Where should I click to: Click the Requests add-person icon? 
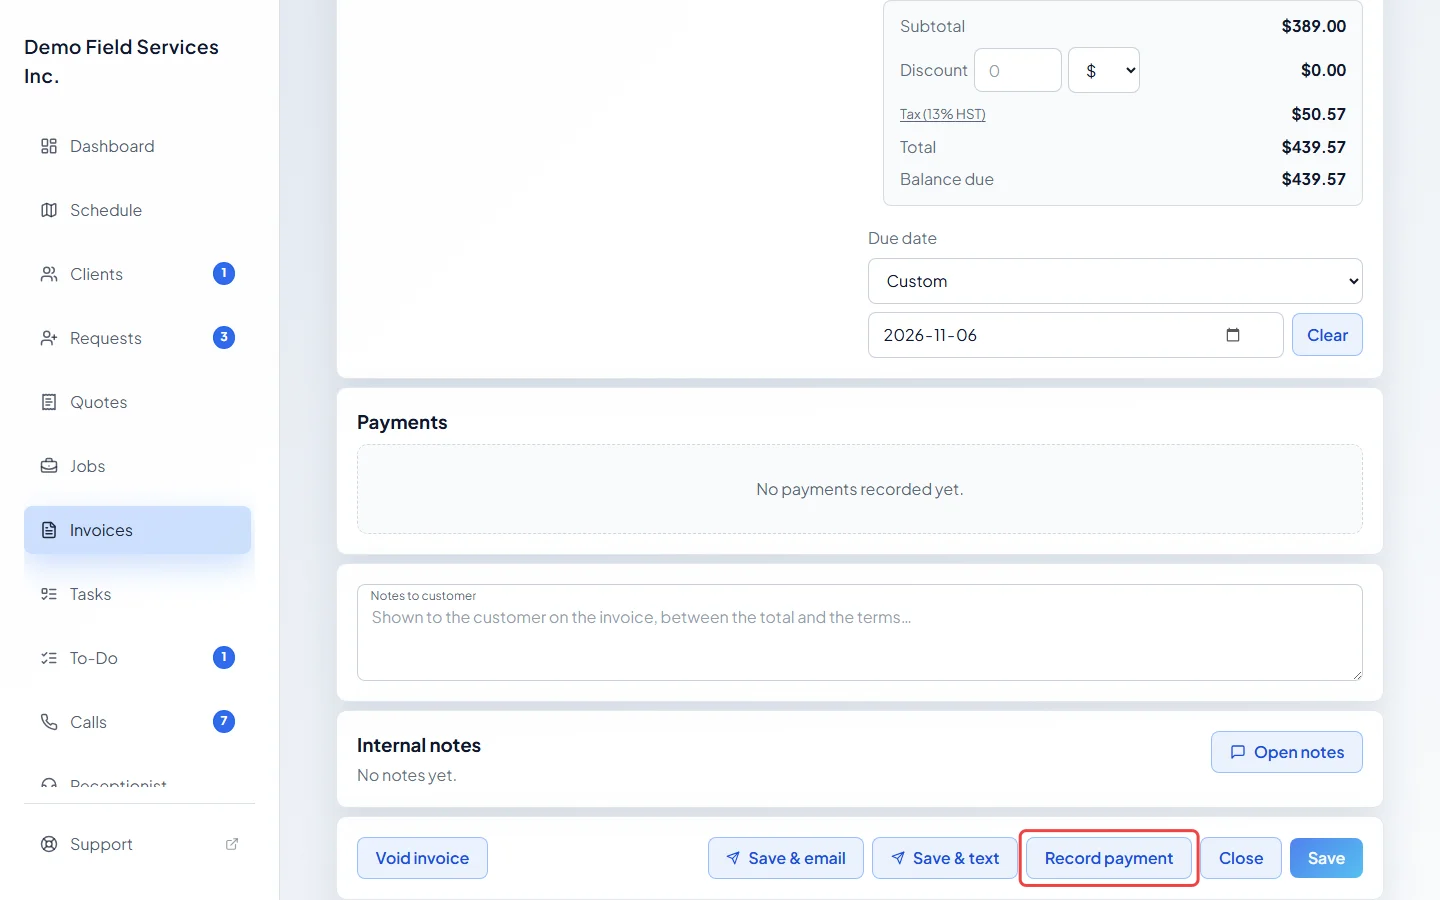click(x=49, y=338)
